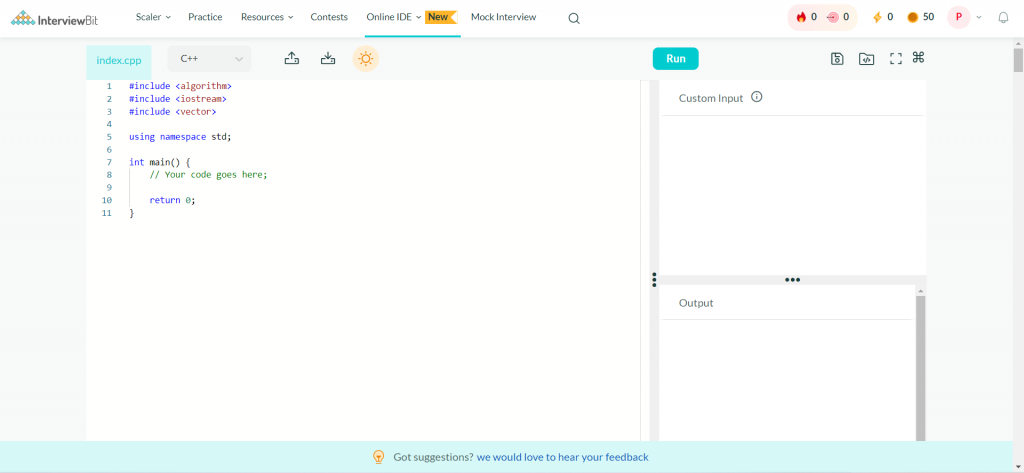This screenshot has width=1024, height=473.
Task: Click the upload code icon
Action: (x=292, y=59)
